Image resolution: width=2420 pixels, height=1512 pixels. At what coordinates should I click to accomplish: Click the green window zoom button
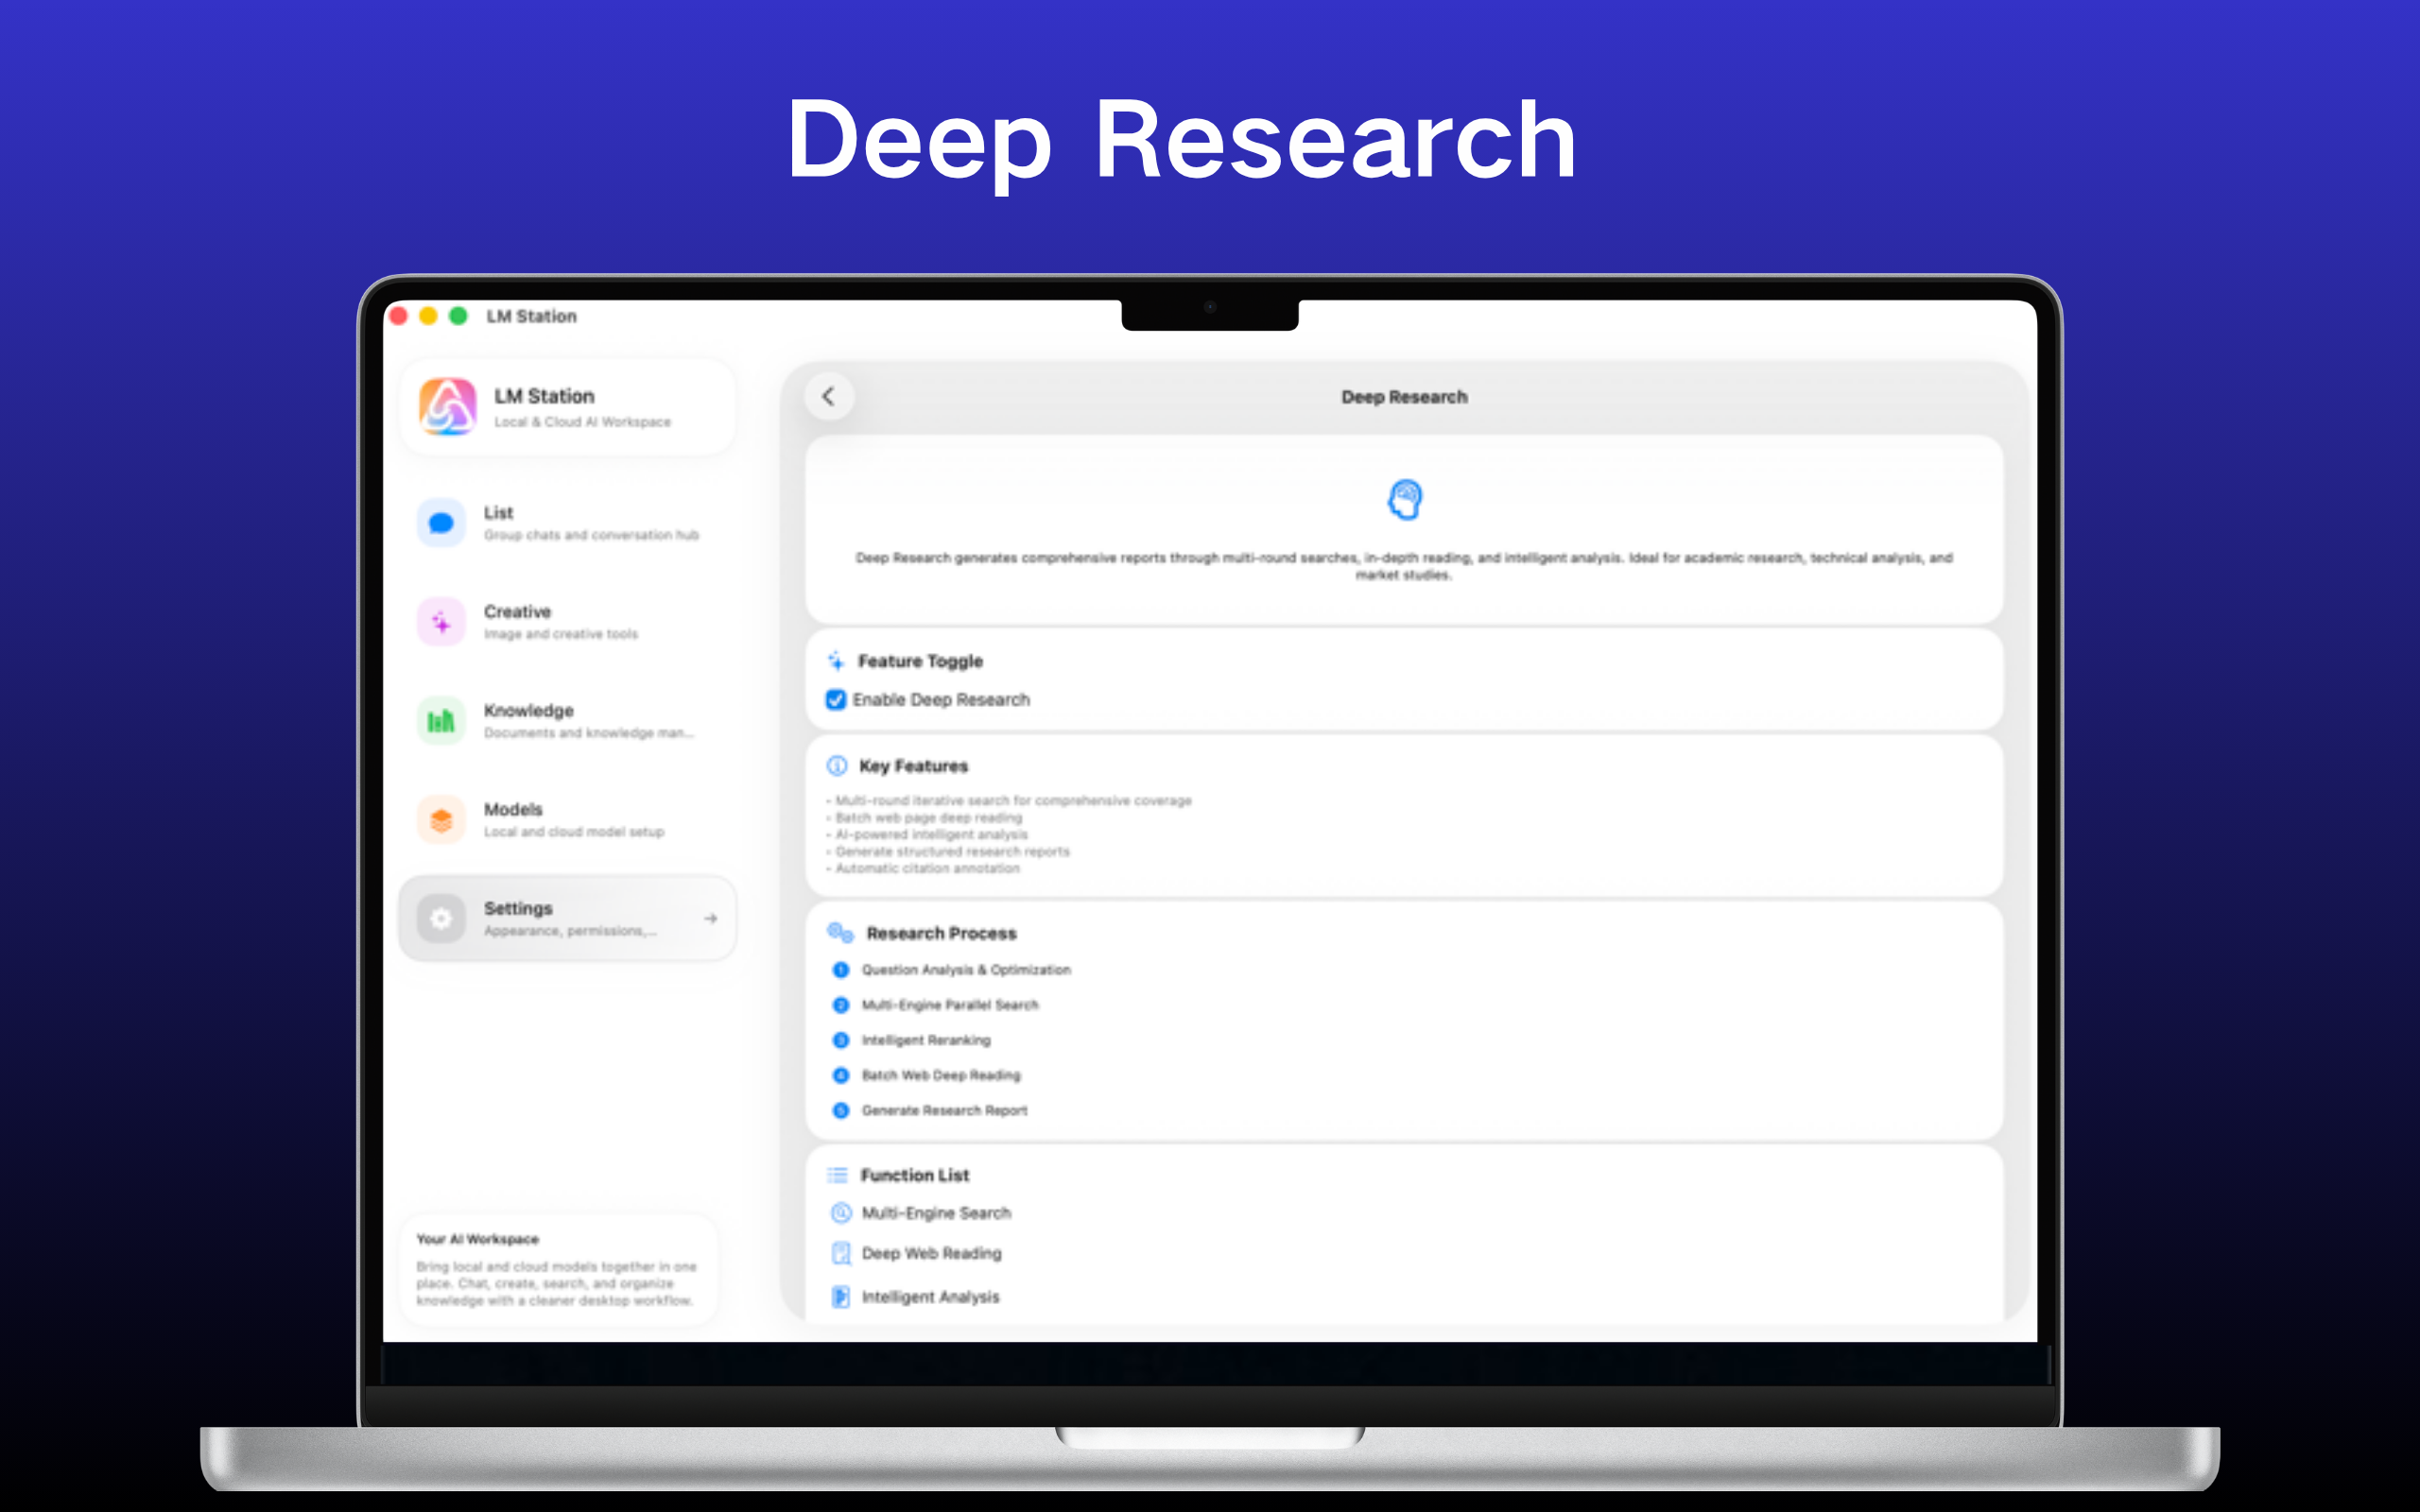(458, 316)
